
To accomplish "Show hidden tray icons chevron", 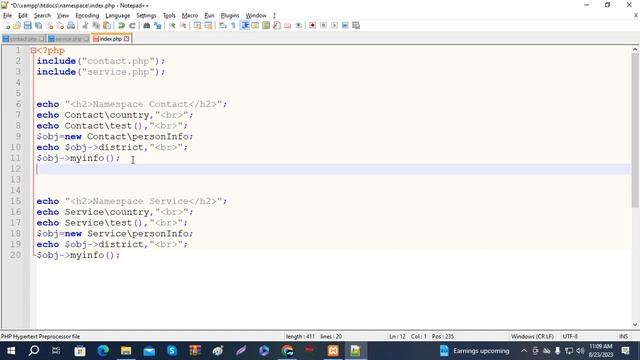I will (524, 351).
